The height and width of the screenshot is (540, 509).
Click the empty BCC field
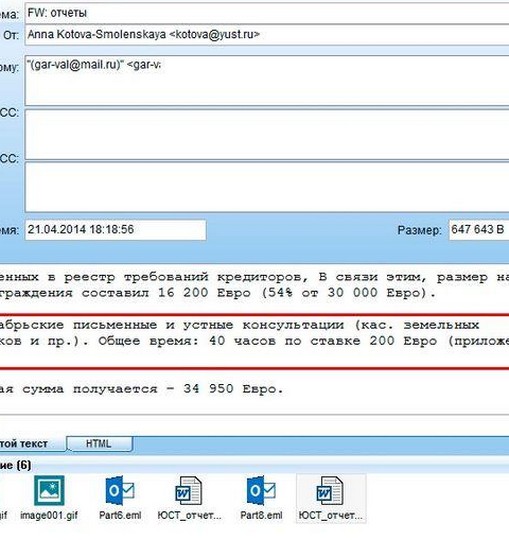tap(267, 187)
